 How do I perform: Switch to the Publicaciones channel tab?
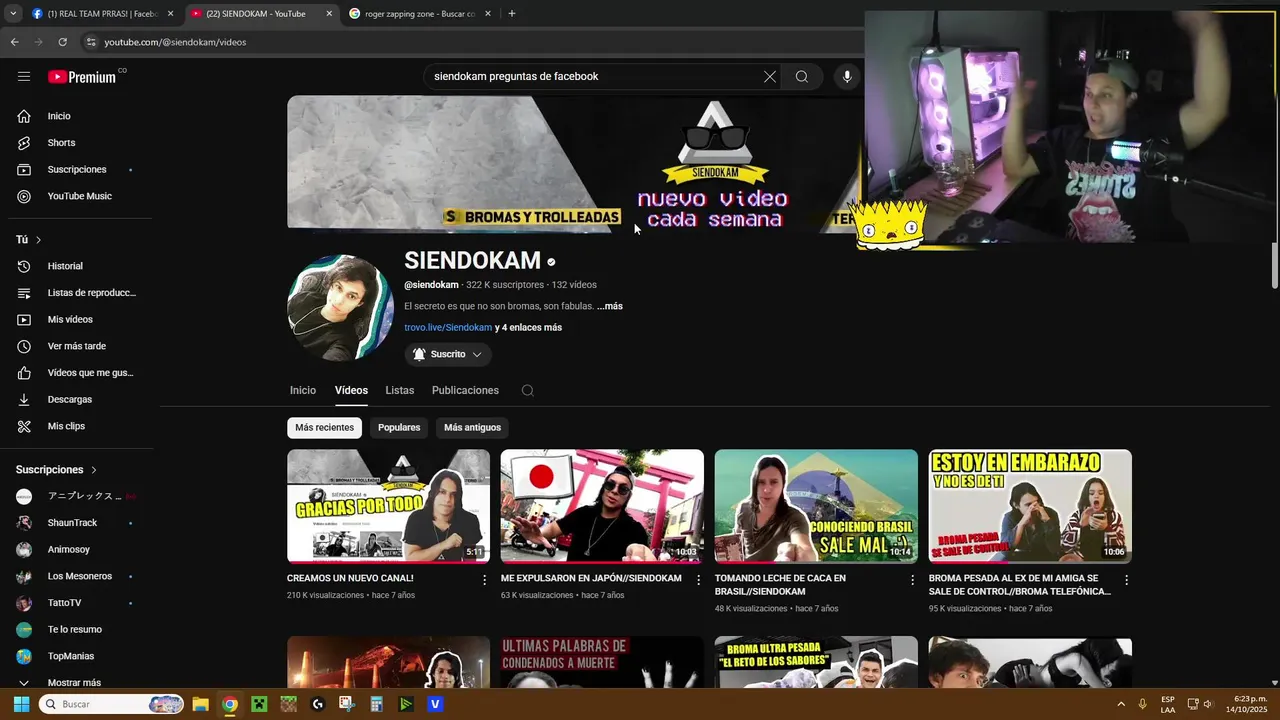pyautogui.click(x=465, y=391)
